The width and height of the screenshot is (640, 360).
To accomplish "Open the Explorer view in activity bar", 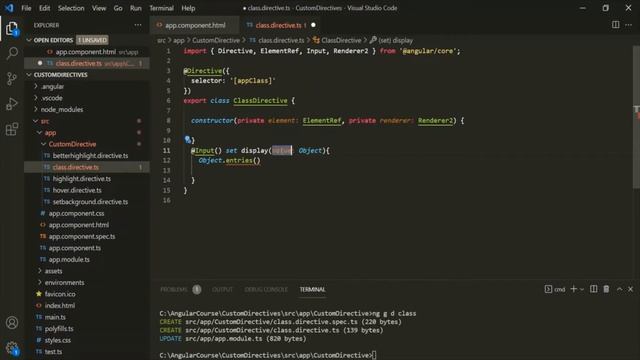I will tap(12, 29).
